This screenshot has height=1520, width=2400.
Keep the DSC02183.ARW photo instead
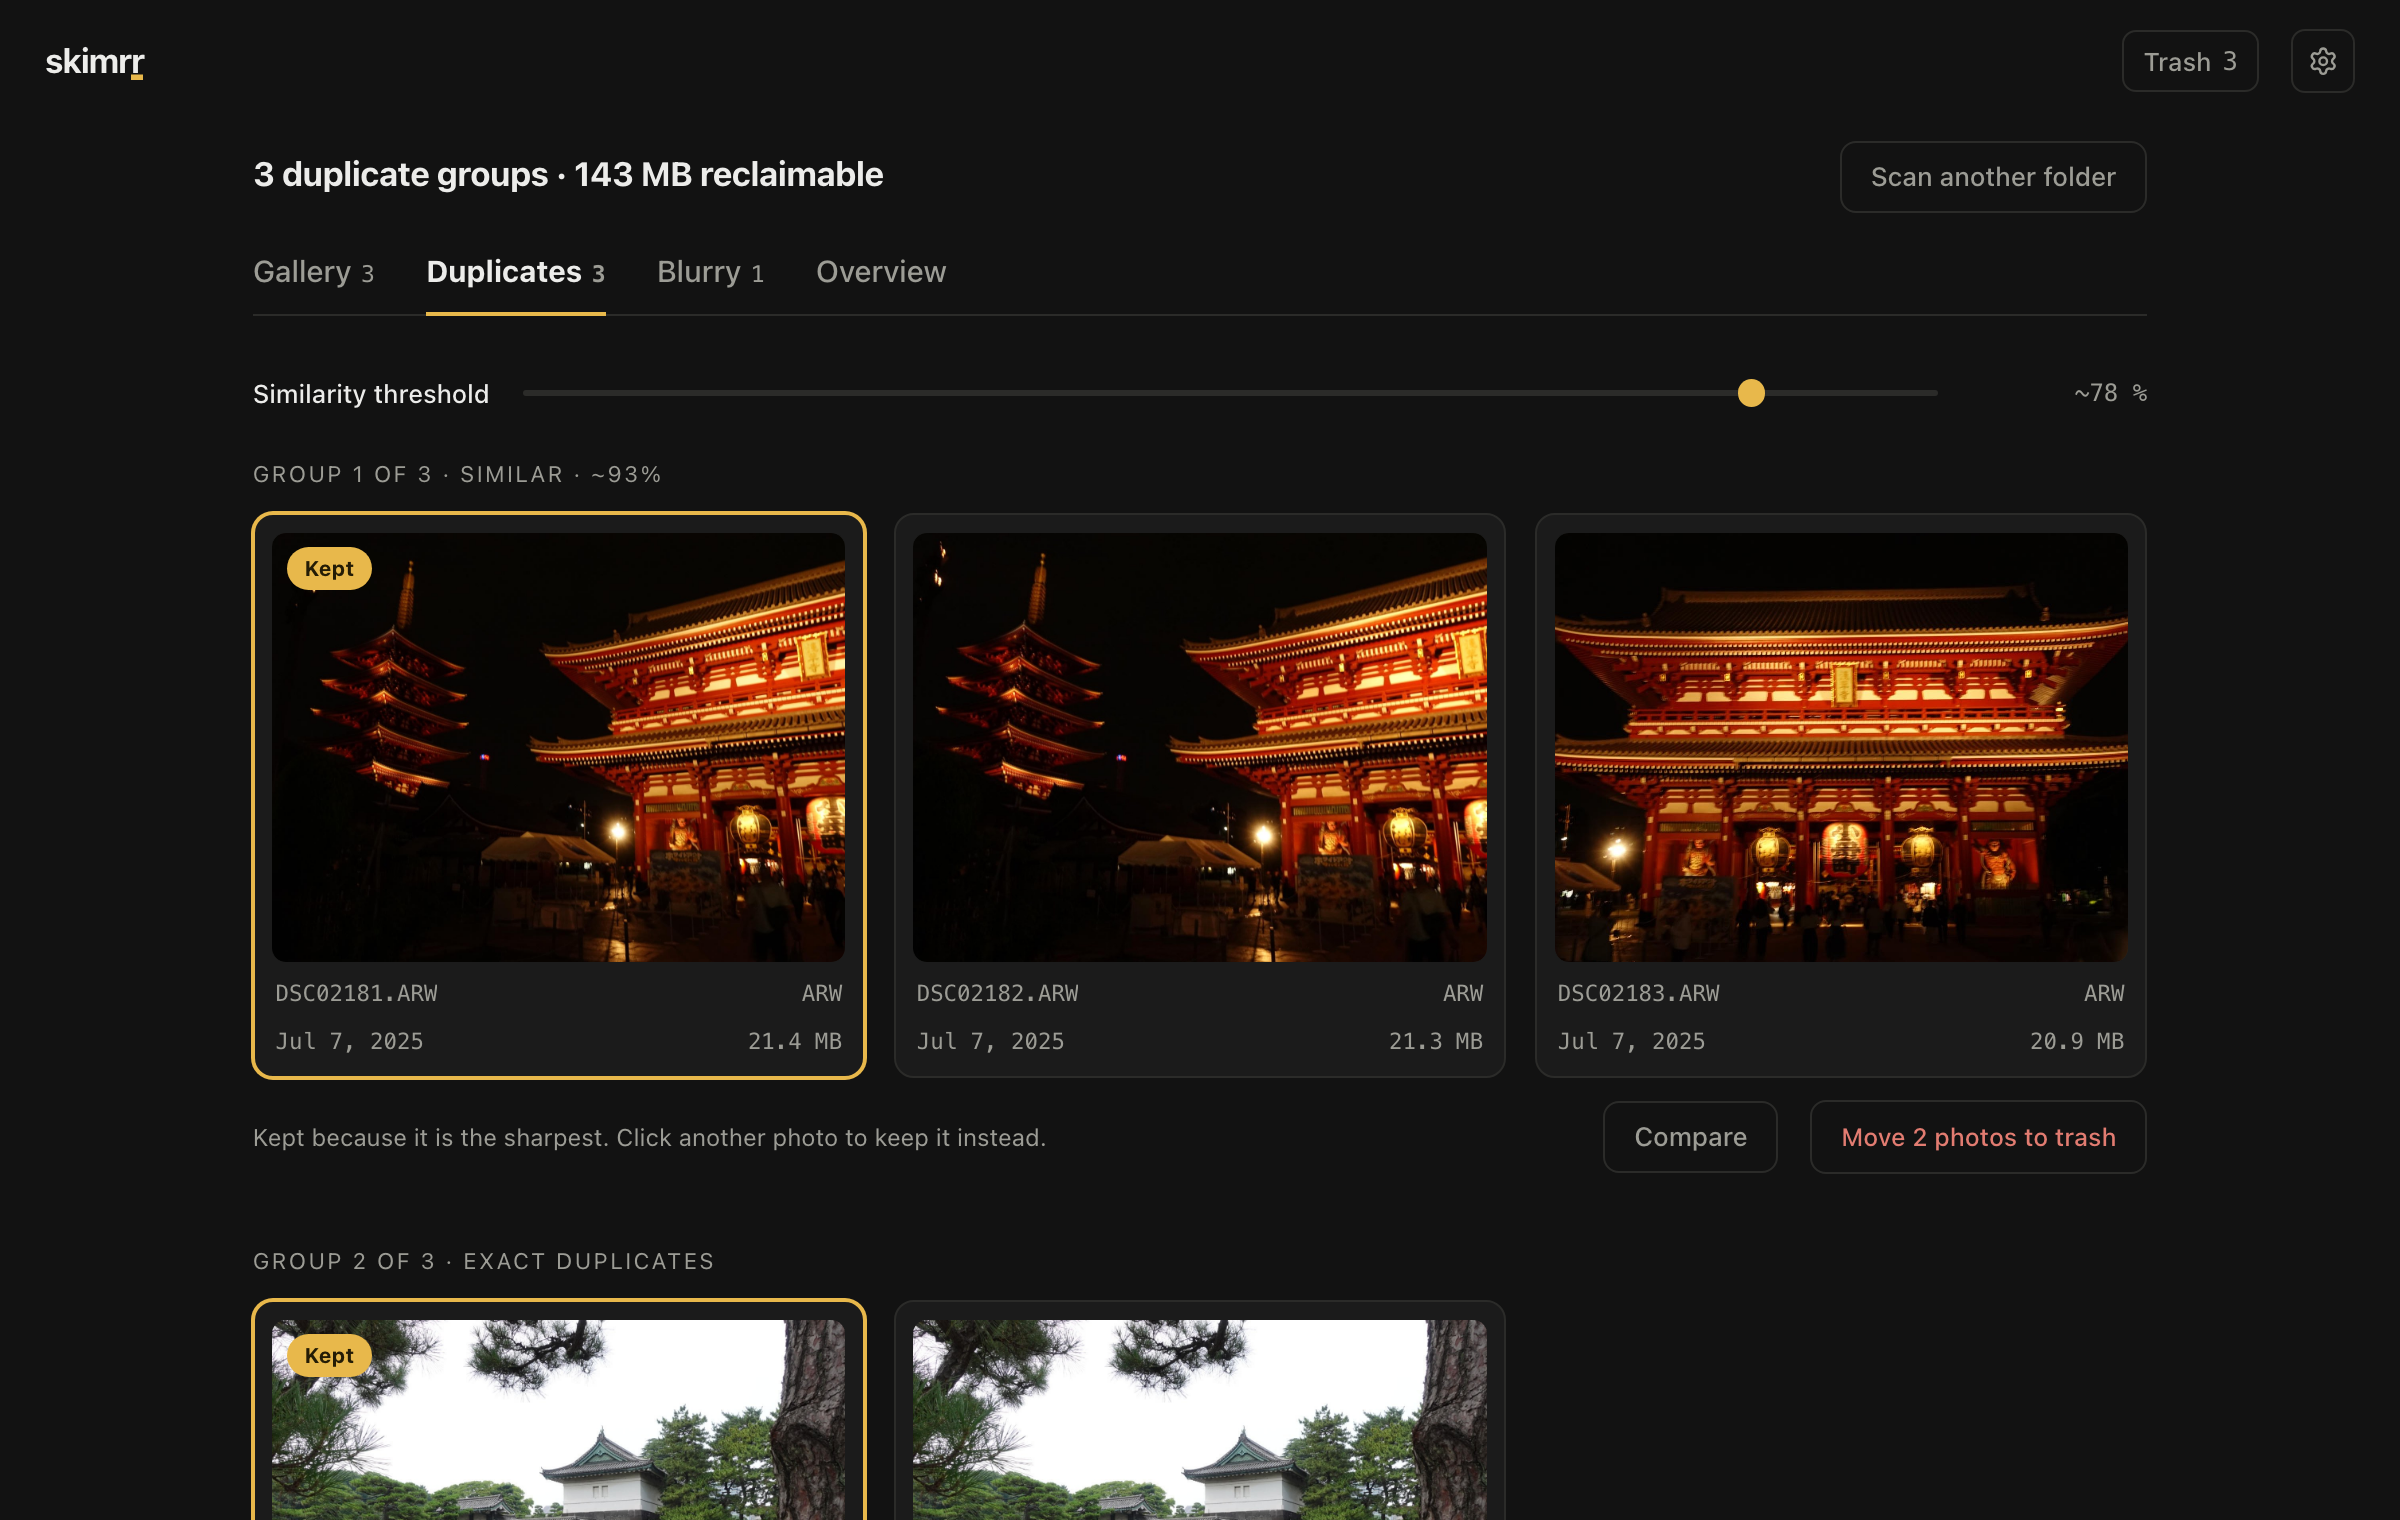click(1841, 747)
